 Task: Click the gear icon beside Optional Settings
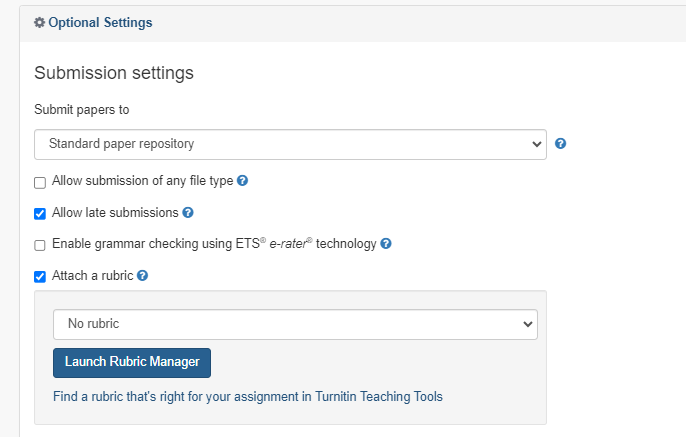[x=40, y=21]
